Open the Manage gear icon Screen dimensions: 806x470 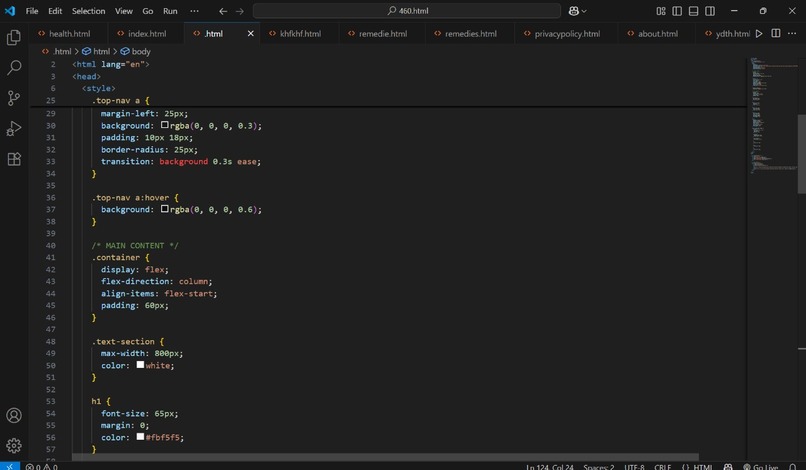tap(14, 445)
